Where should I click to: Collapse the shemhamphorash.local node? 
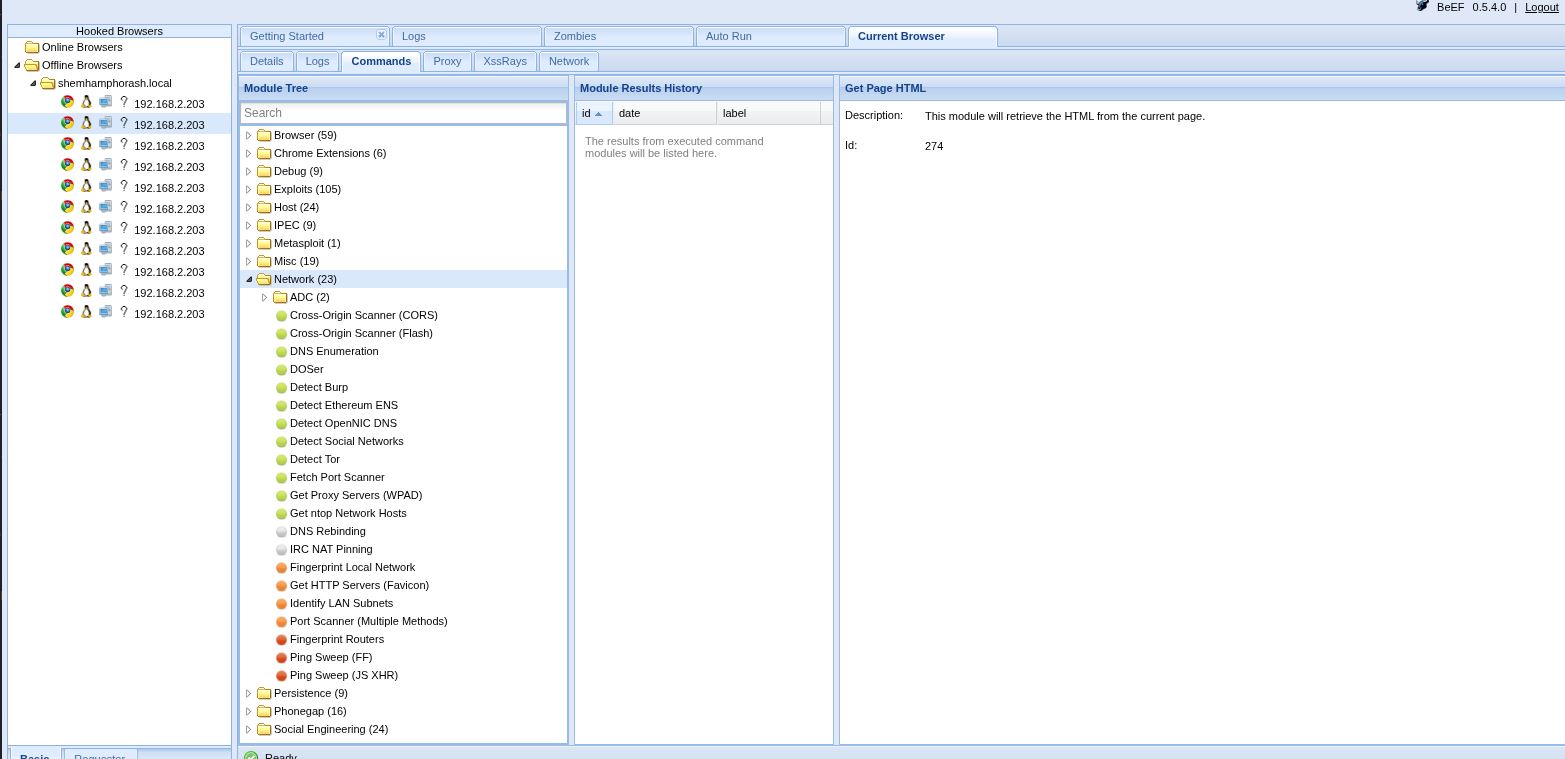(x=33, y=83)
